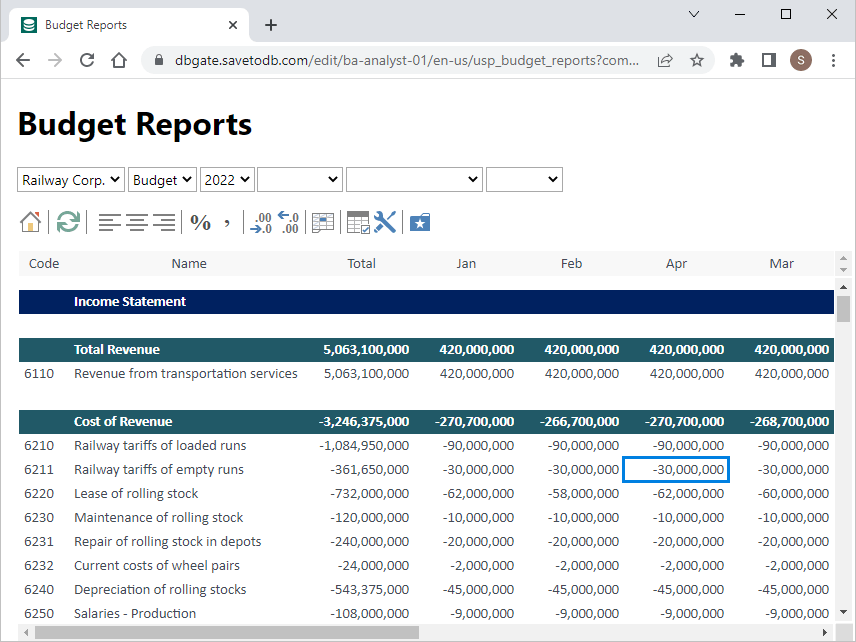Open the tab search chevron in title bar
Image resolution: width=856 pixels, height=642 pixels.
pos(694,14)
